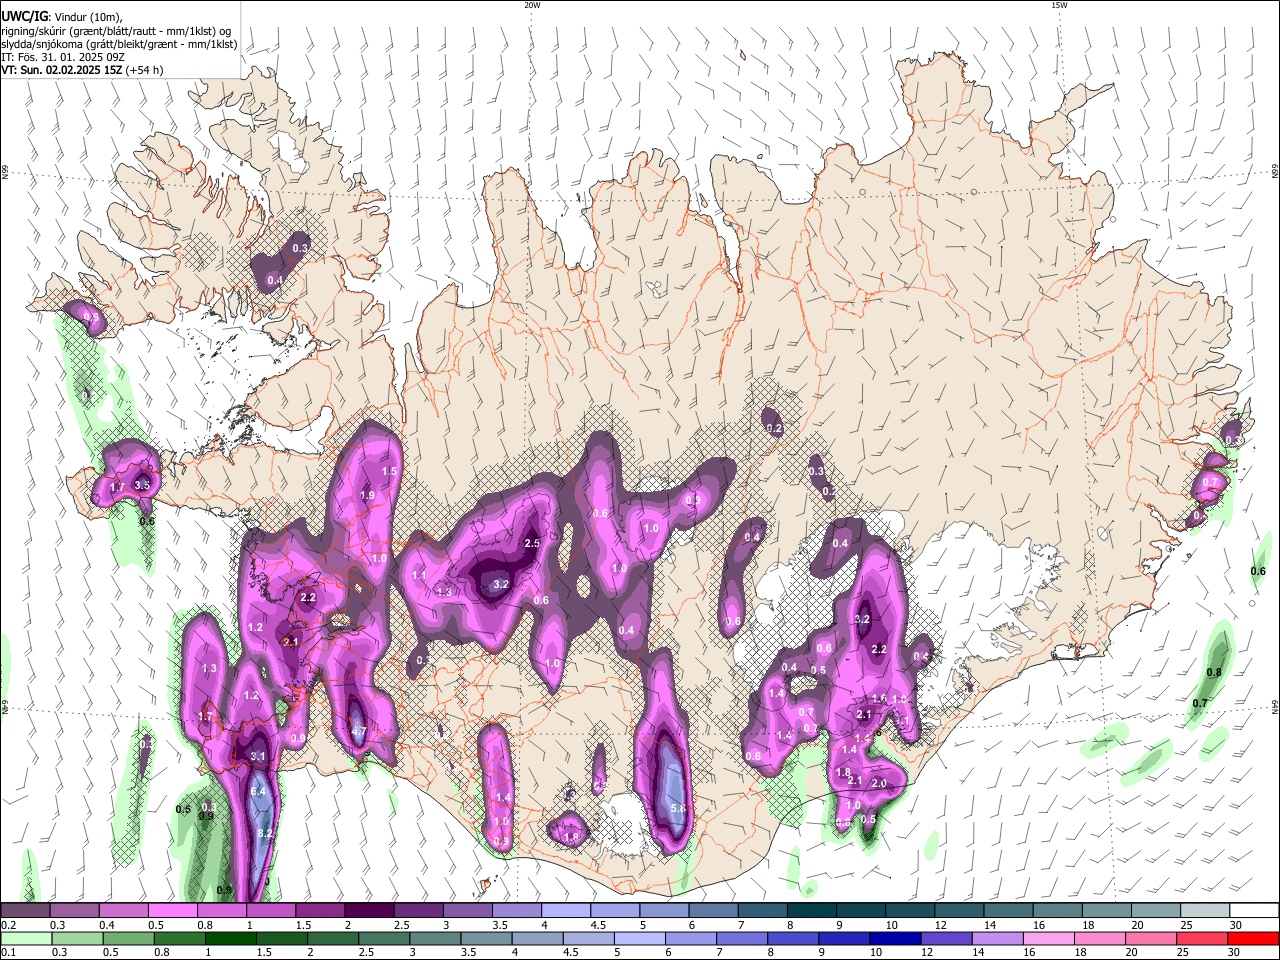Pick top legend swatch between 4 and 4.5

pyautogui.click(x=566, y=911)
